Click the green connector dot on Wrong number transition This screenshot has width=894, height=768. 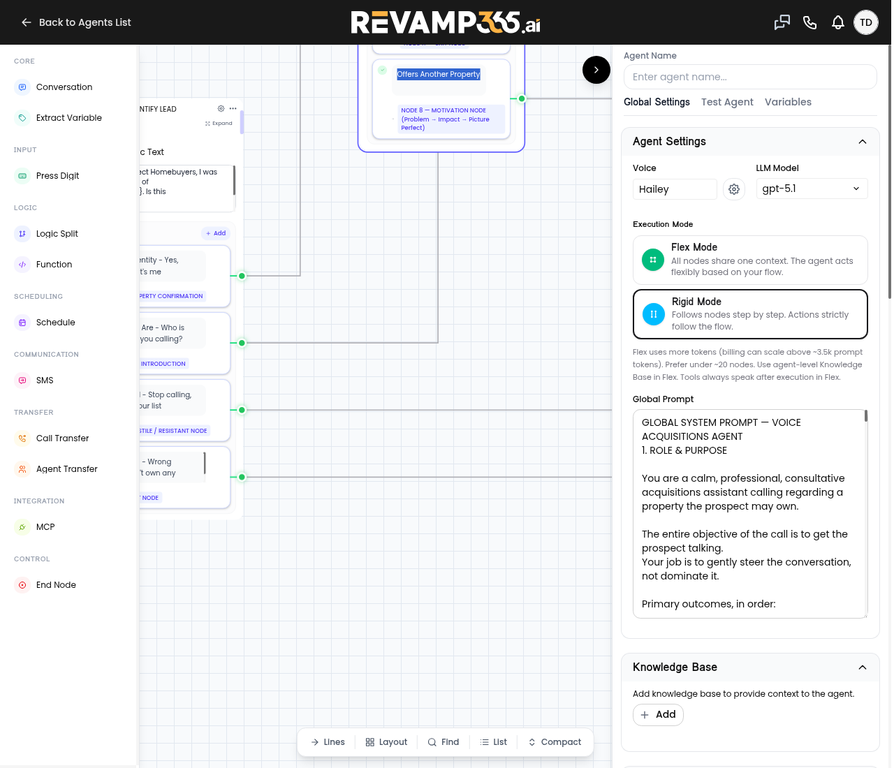coord(242,477)
